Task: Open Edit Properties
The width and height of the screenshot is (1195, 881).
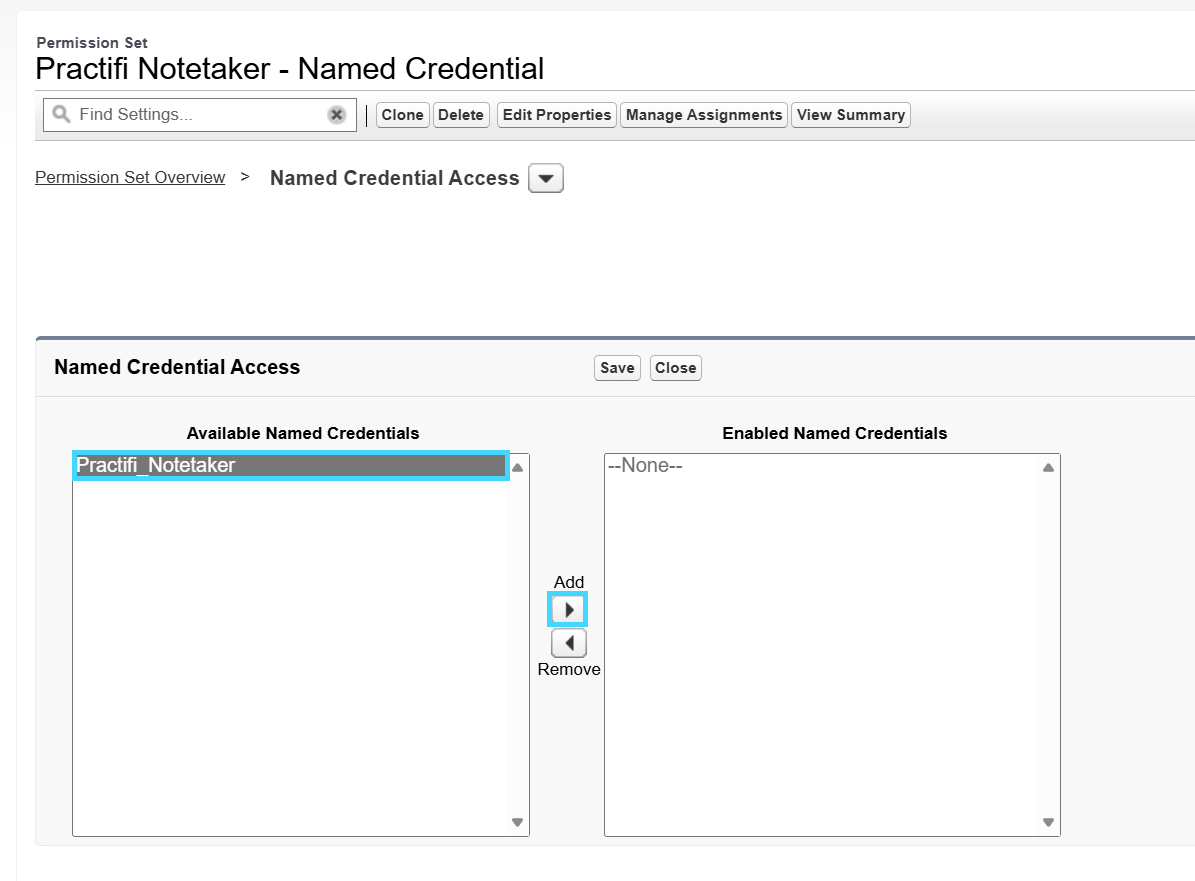Action: point(557,115)
